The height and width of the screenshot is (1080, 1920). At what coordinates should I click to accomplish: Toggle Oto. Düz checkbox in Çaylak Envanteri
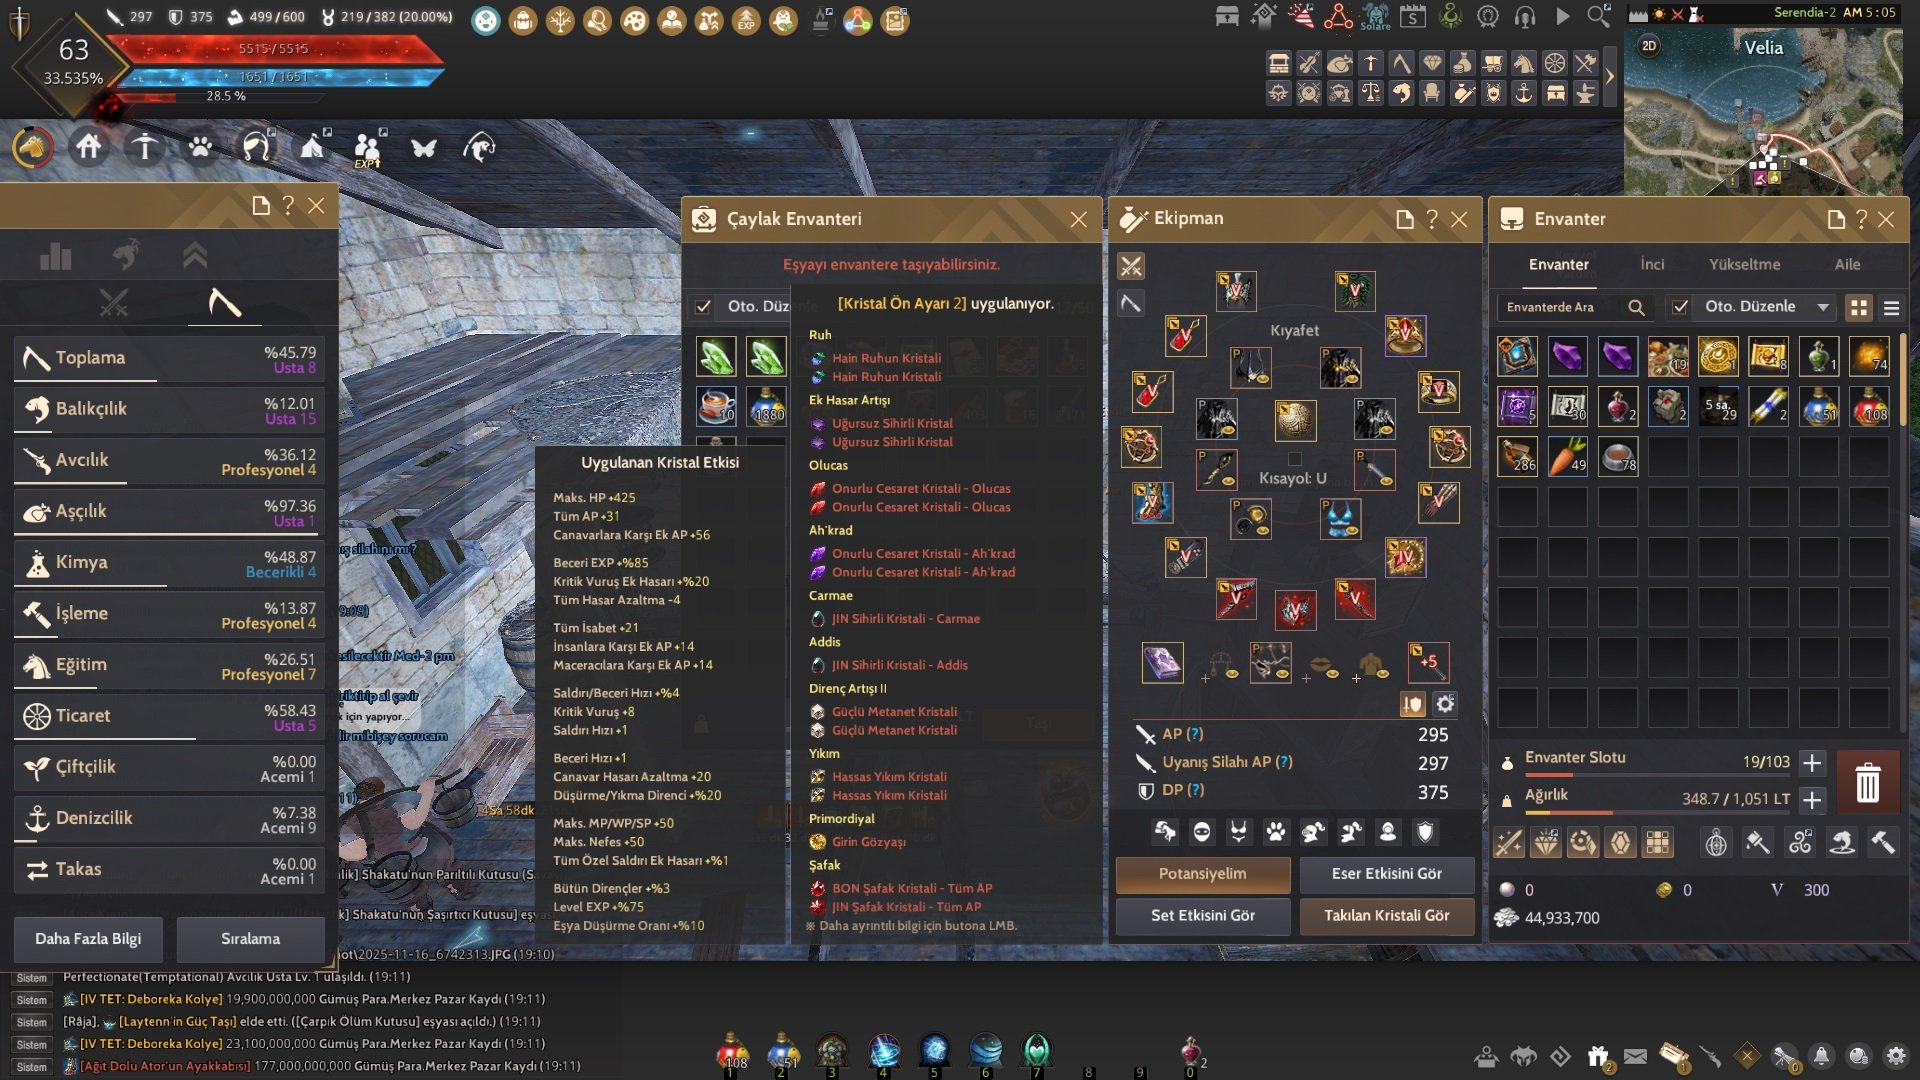pos(704,306)
